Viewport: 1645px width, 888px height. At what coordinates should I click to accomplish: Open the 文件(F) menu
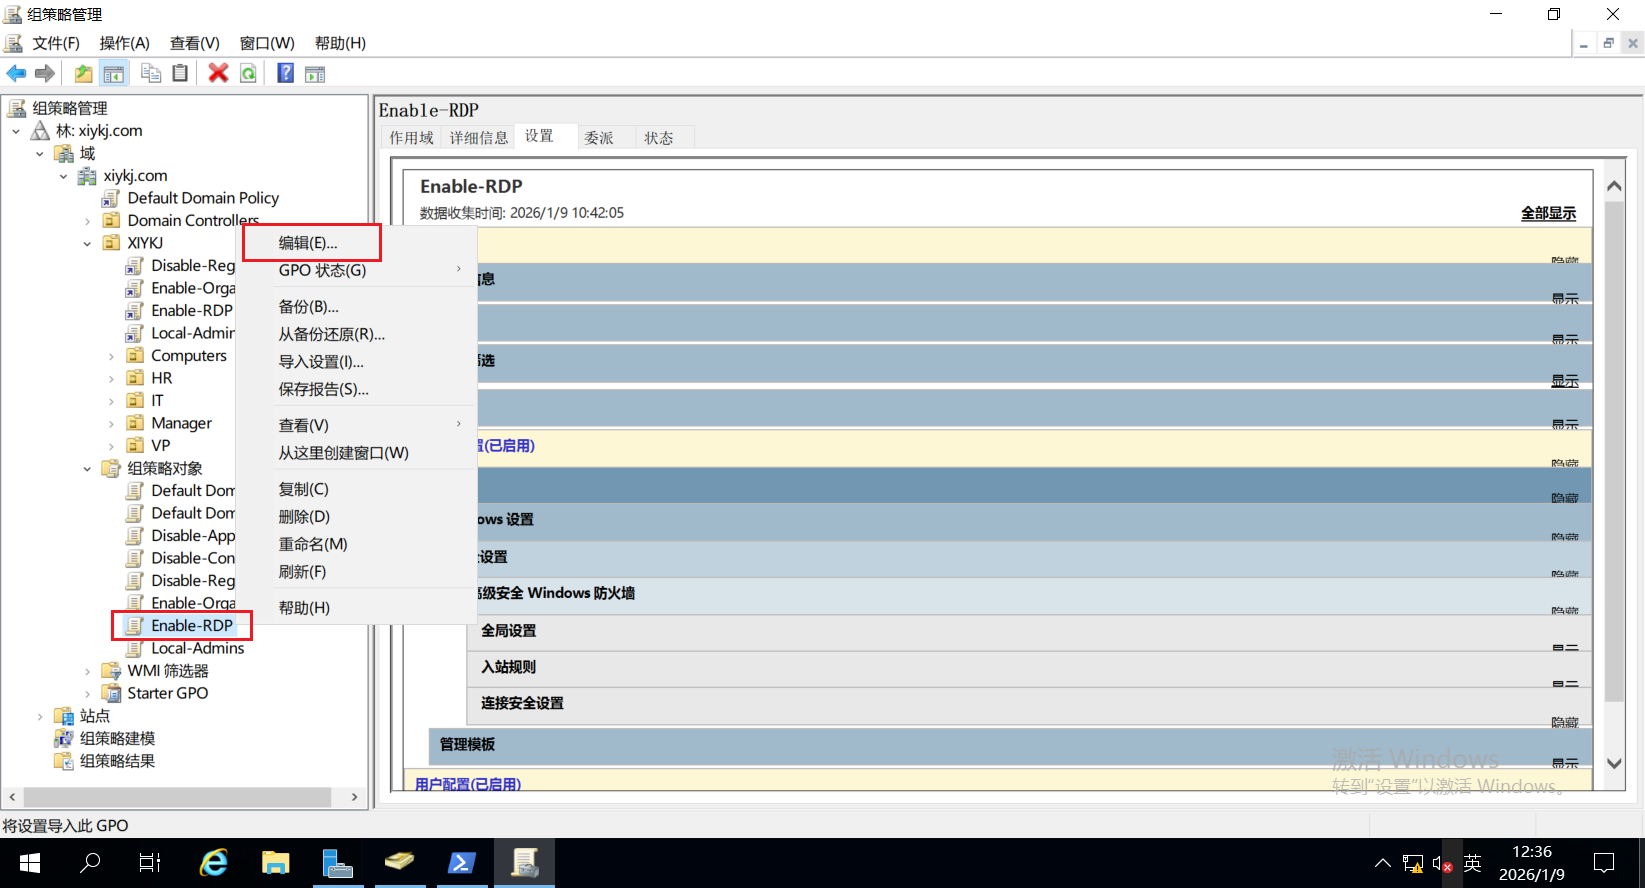click(x=55, y=43)
